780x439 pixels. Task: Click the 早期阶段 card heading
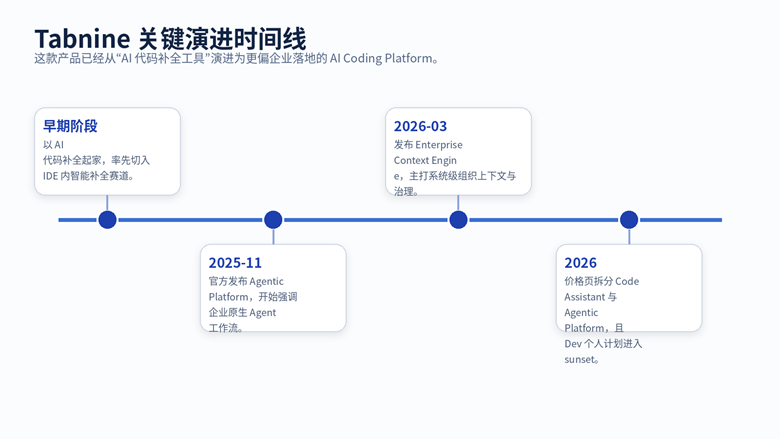[x=70, y=126]
